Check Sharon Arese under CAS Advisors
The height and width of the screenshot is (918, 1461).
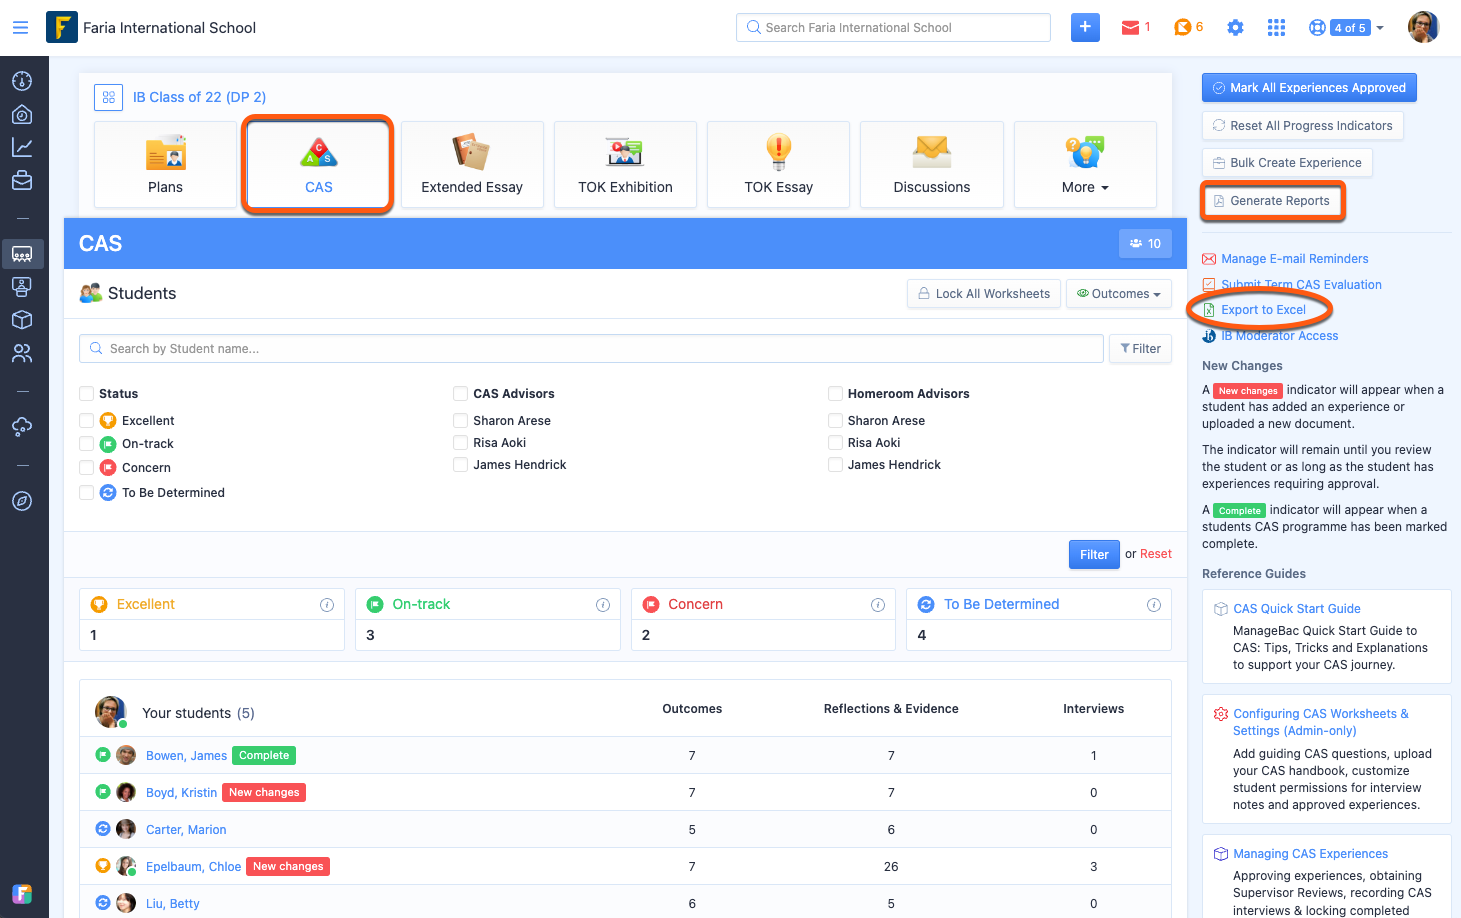click(x=460, y=420)
